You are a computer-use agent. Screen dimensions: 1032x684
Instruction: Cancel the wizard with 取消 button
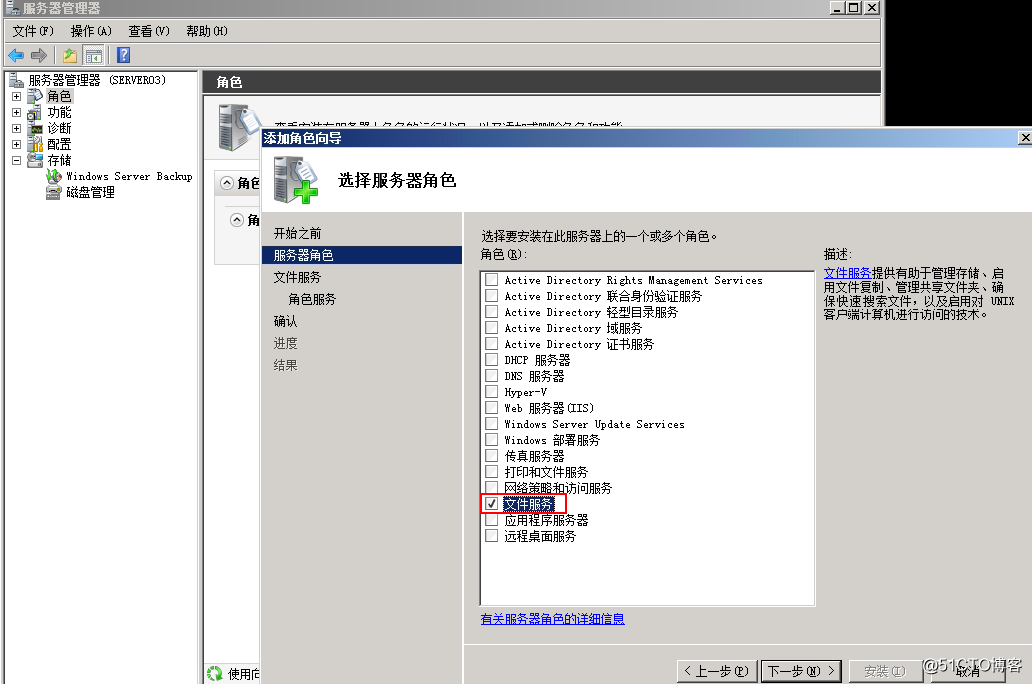(x=968, y=671)
